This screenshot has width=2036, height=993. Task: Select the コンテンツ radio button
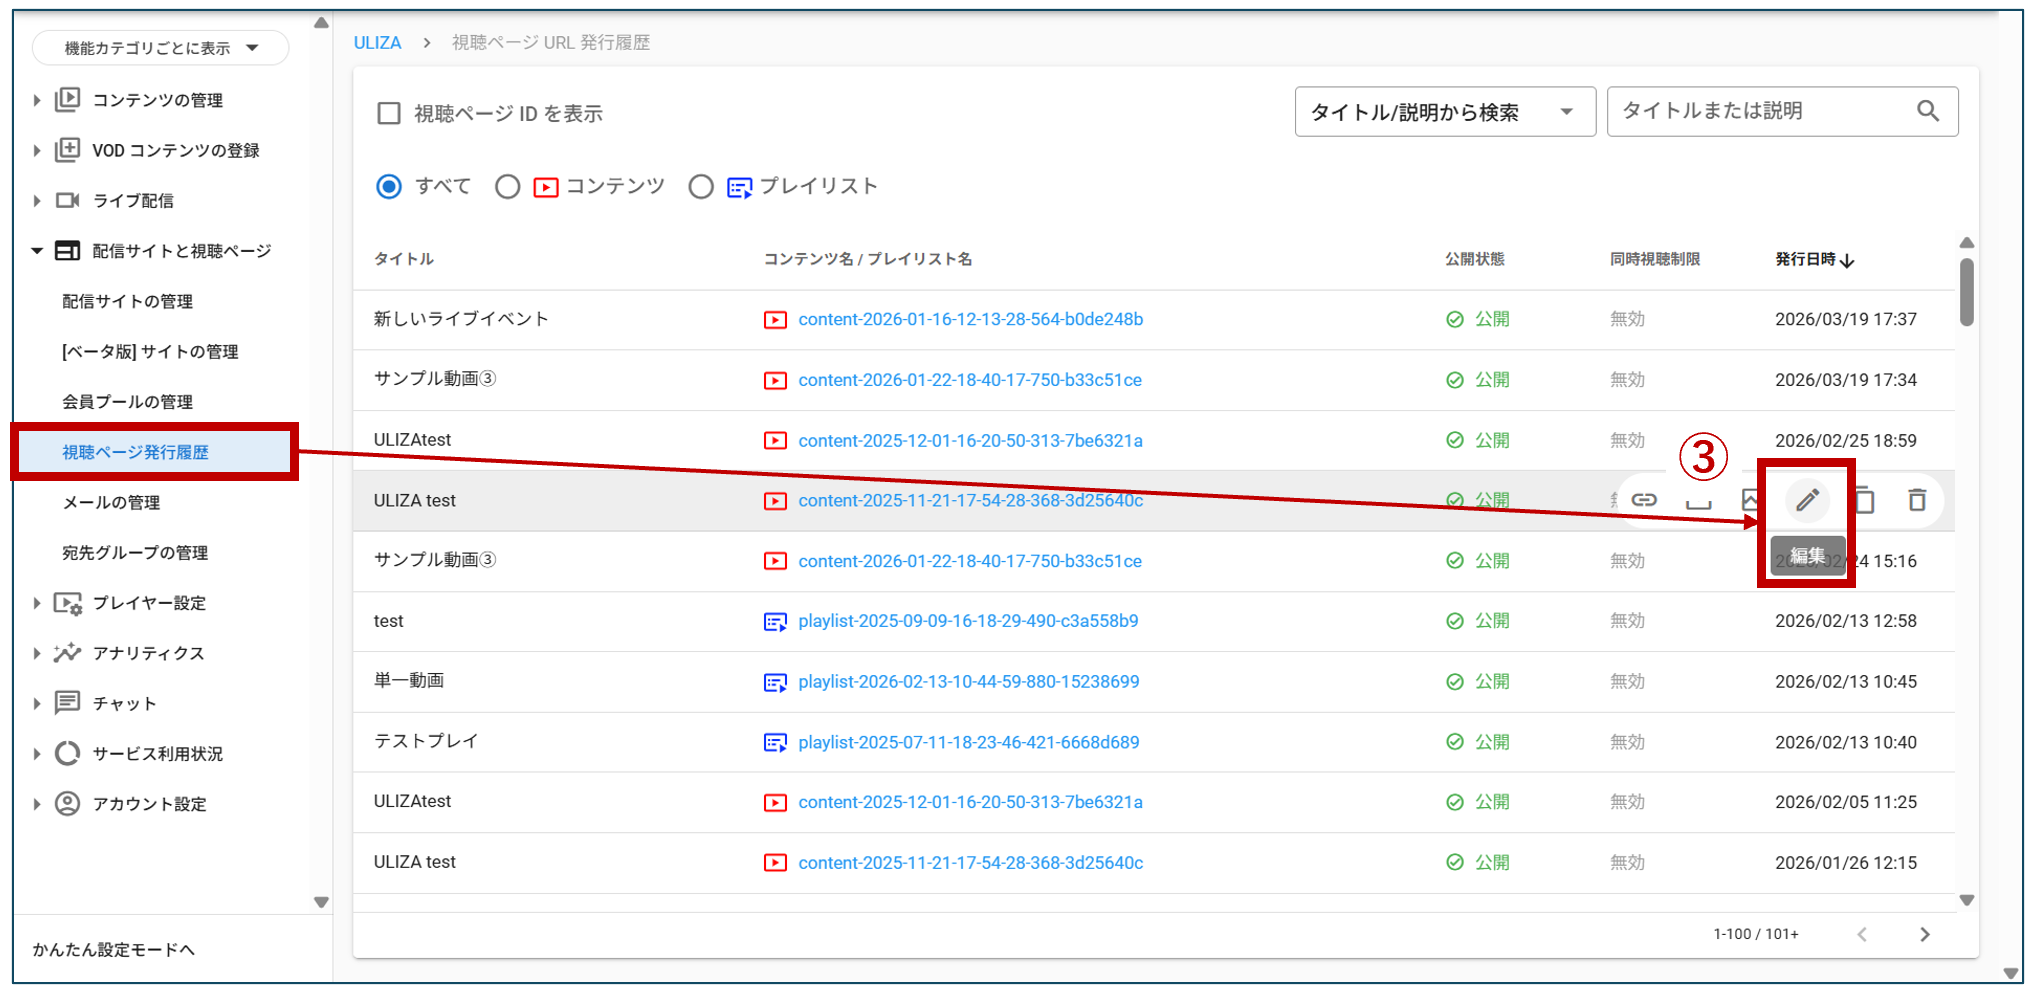click(508, 187)
